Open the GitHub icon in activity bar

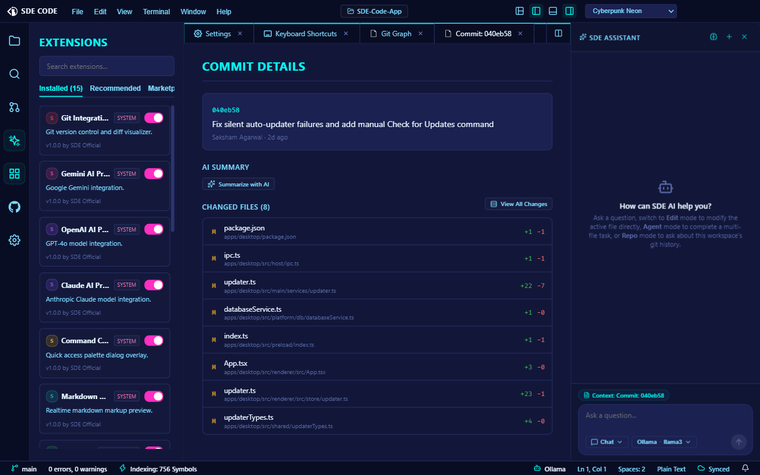click(15, 207)
